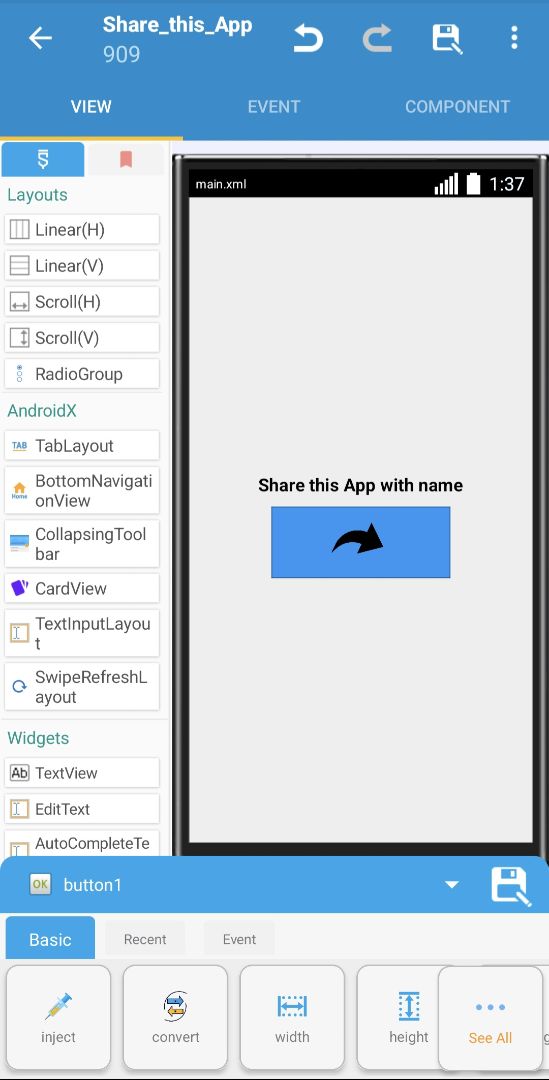Save widget properties with bottom disk icon
This screenshot has height=1080, width=549.
tap(510, 886)
